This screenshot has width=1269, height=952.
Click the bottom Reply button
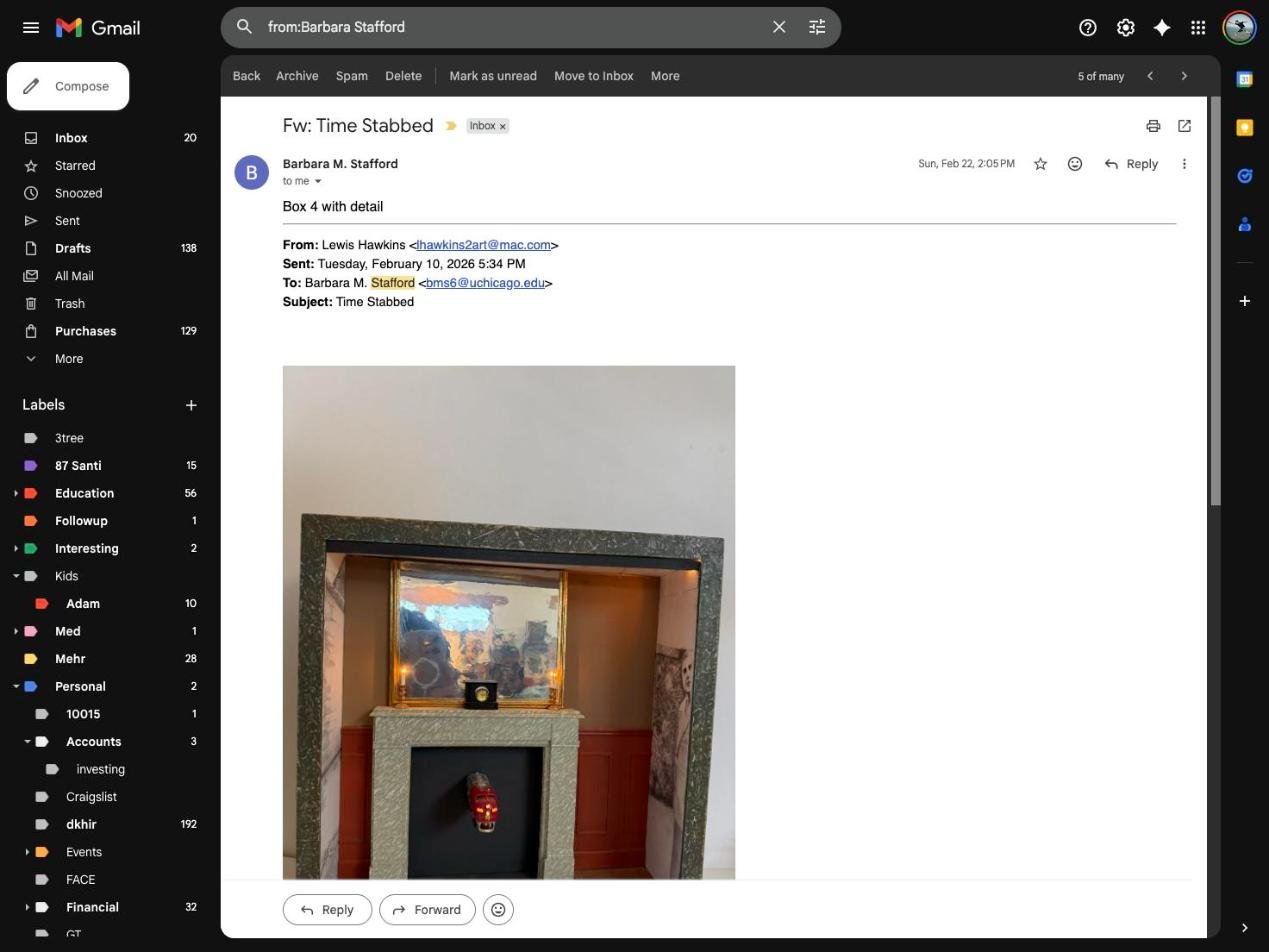coord(327,910)
